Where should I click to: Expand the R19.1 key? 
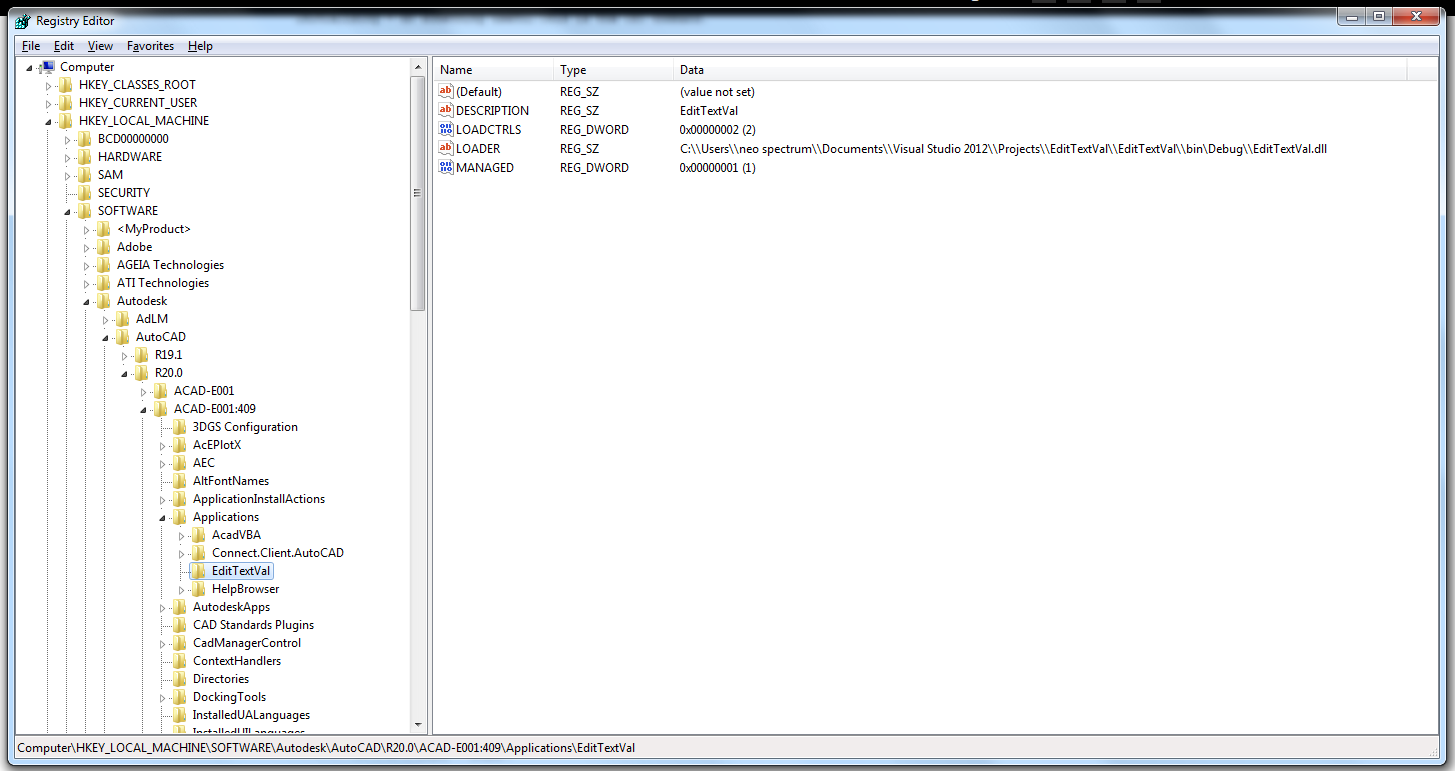pyautogui.click(x=124, y=355)
